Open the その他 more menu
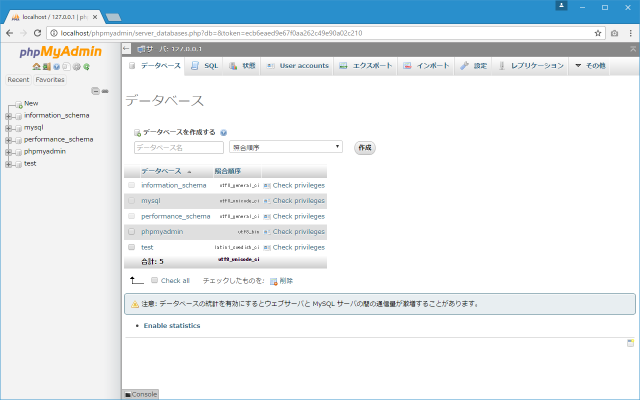This screenshot has height=400, width=640. click(x=590, y=66)
